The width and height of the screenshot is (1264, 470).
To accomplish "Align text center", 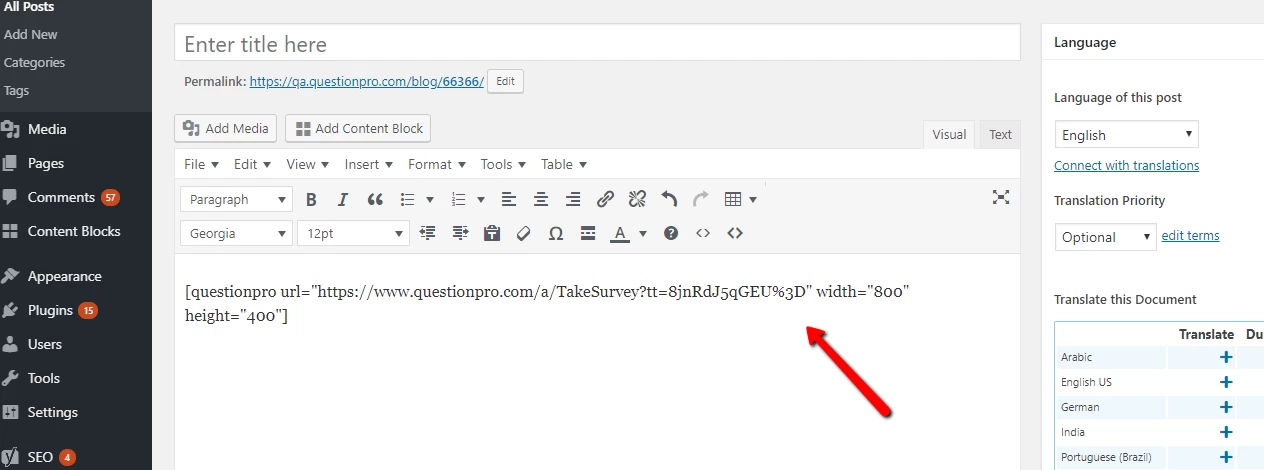I will point(541,199).
